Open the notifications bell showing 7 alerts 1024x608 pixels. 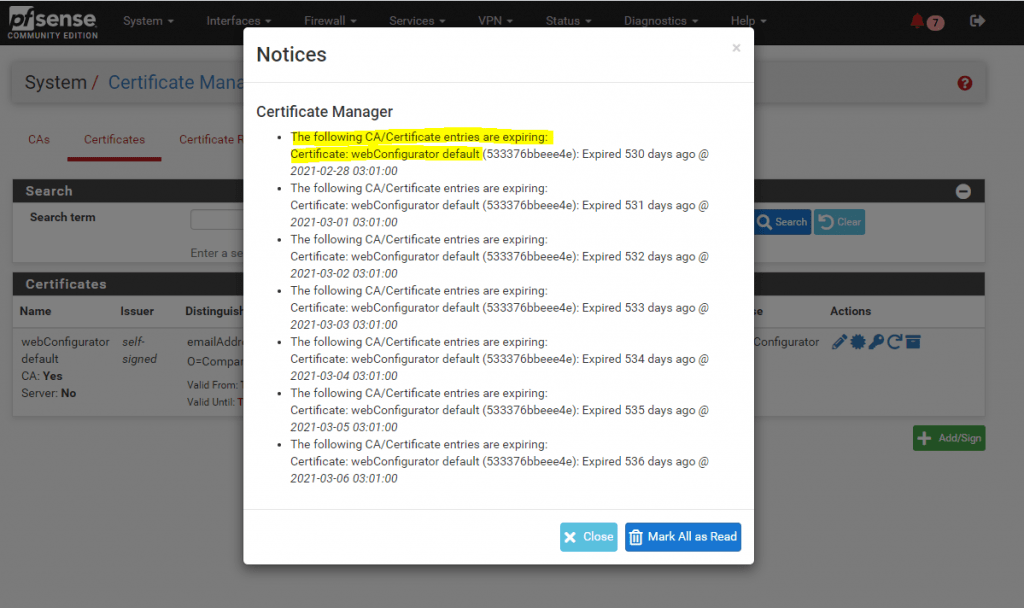point(927,22)
